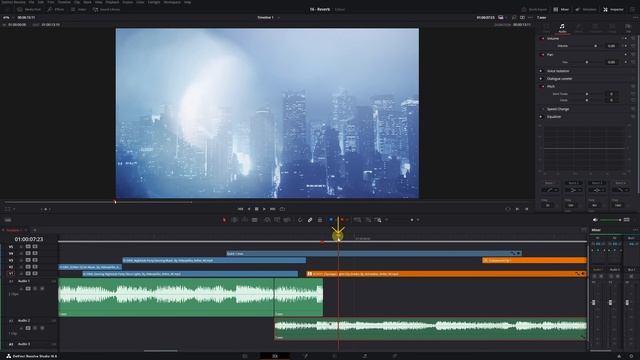
Task: Switch to the Edit page icon
Action: 275,356
